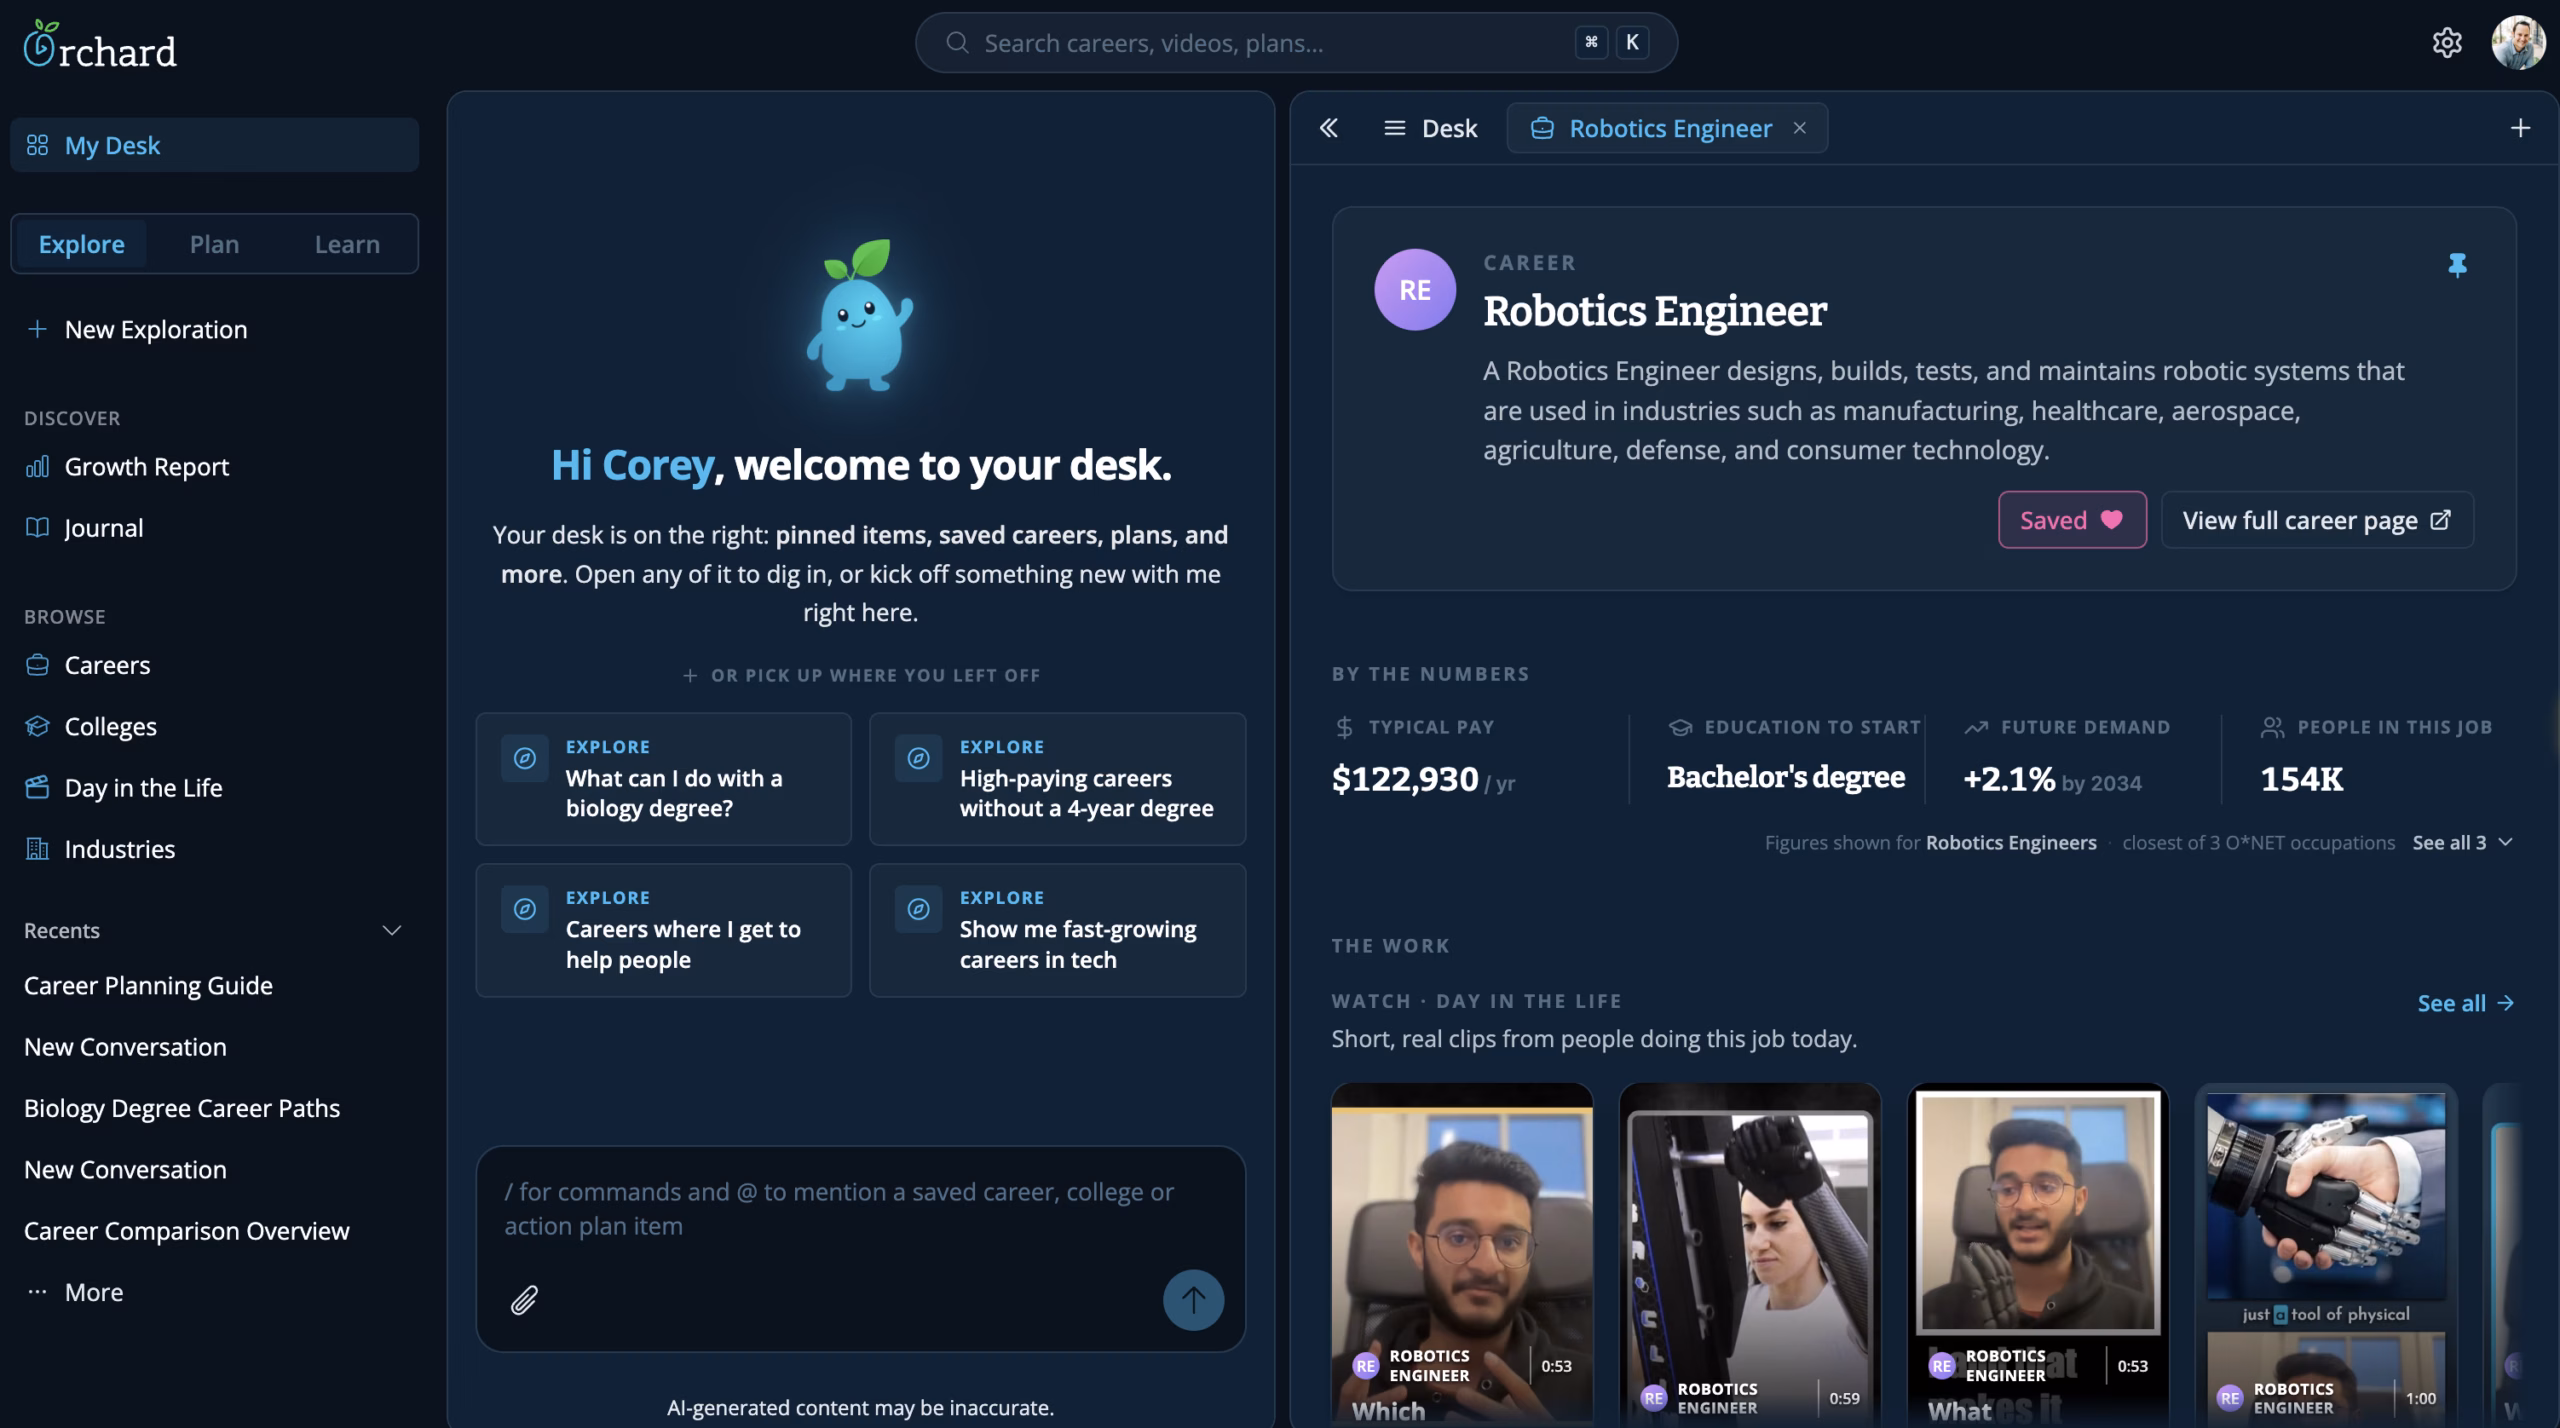The height and width of the screenshot is (1428, 2560).
Task: Switch to the Plan mode tab
Action: [214, 244]
